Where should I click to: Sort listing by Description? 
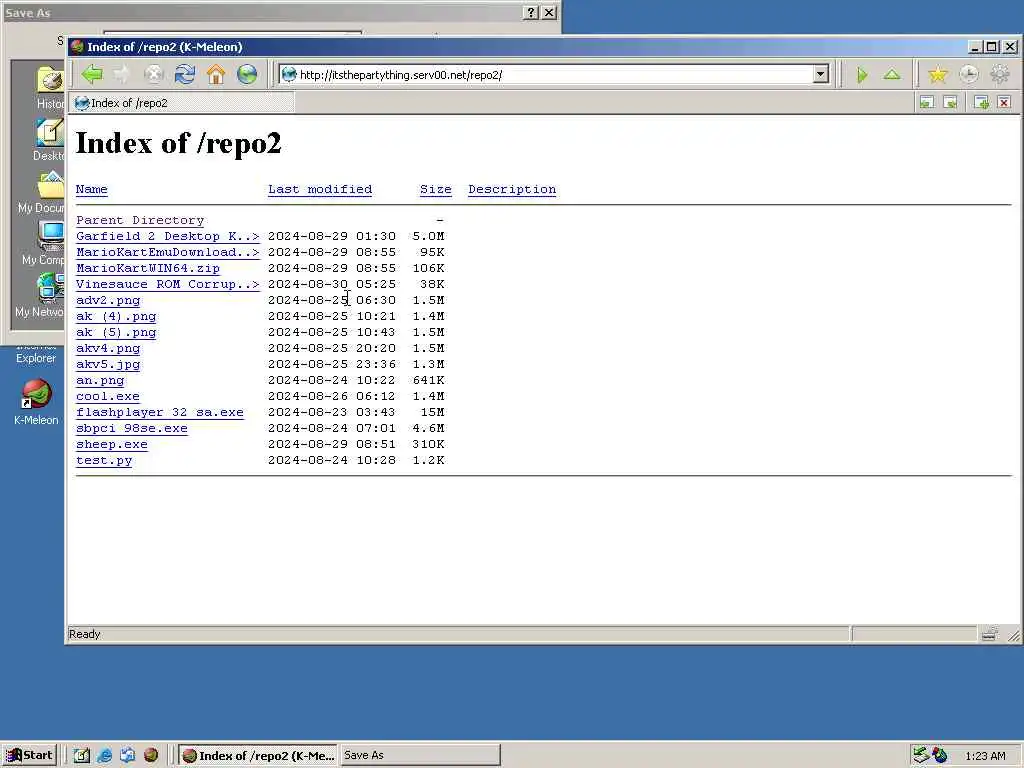[512, 189]
